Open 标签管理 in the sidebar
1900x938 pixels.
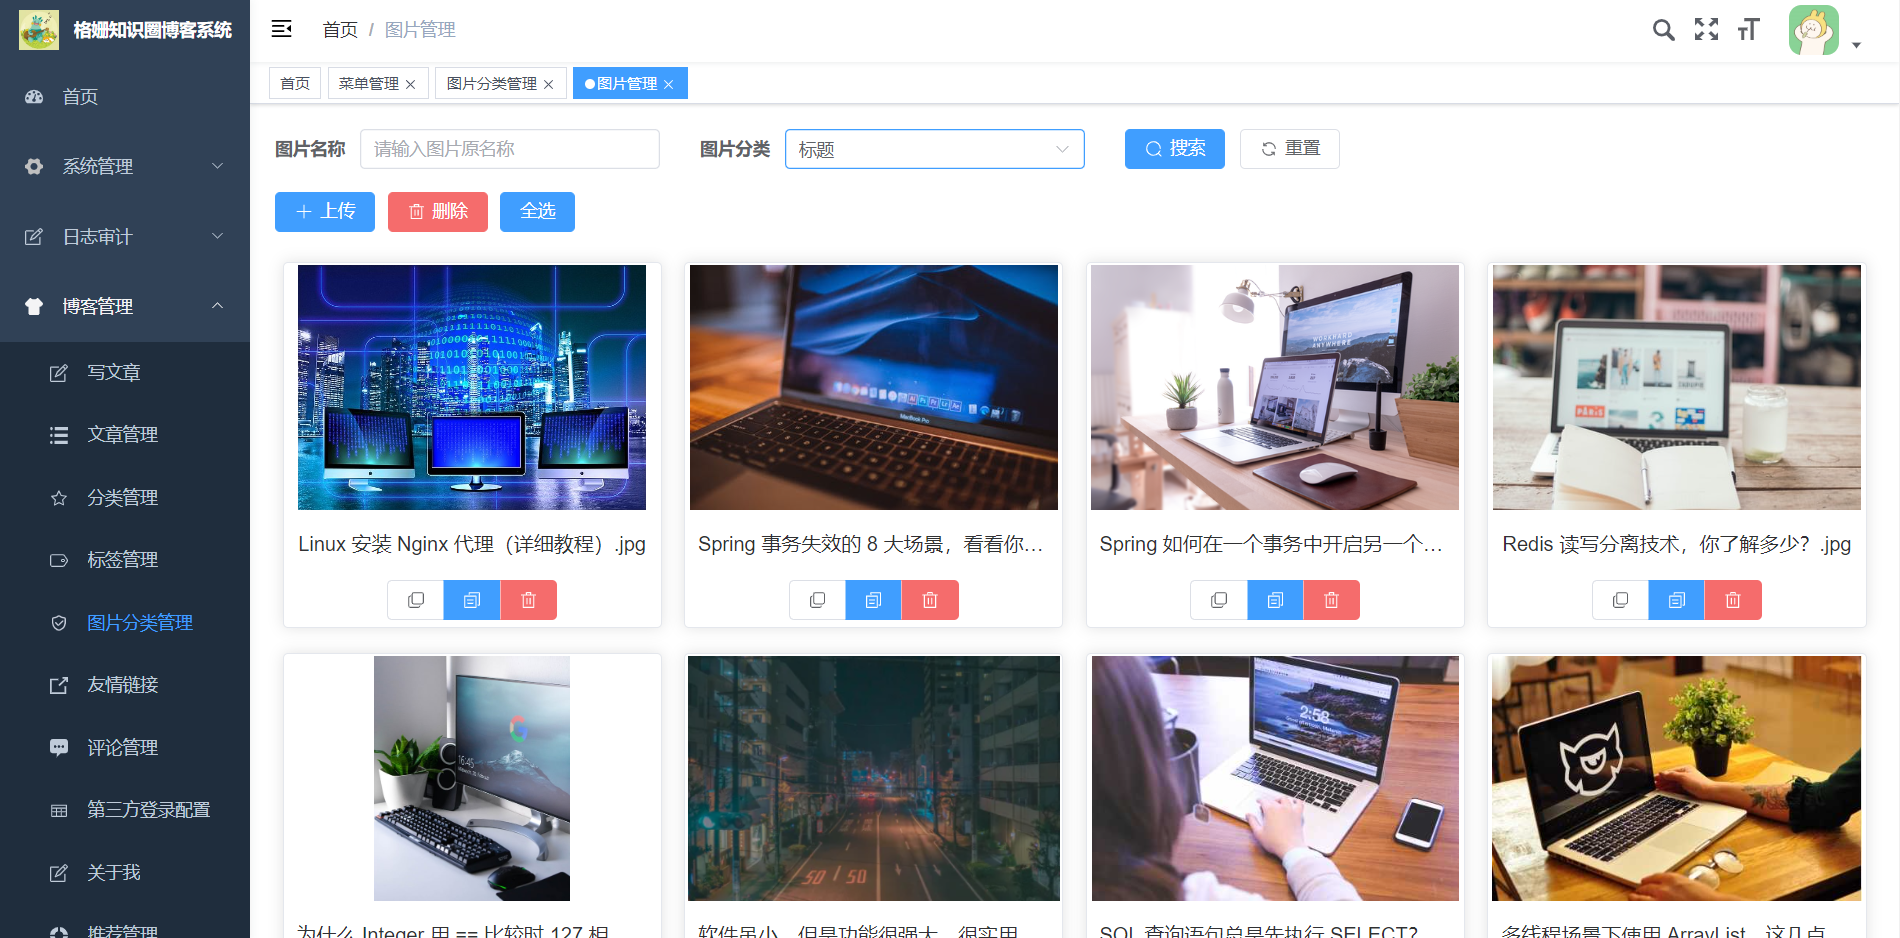click(125, 559)
